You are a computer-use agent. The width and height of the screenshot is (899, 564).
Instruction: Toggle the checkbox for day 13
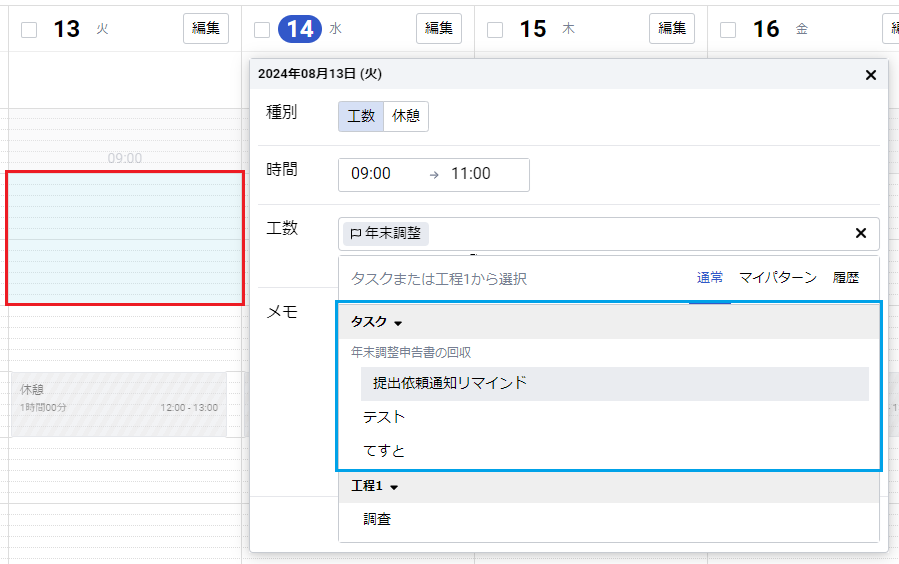pyautogui.click(x=29, y=30)
